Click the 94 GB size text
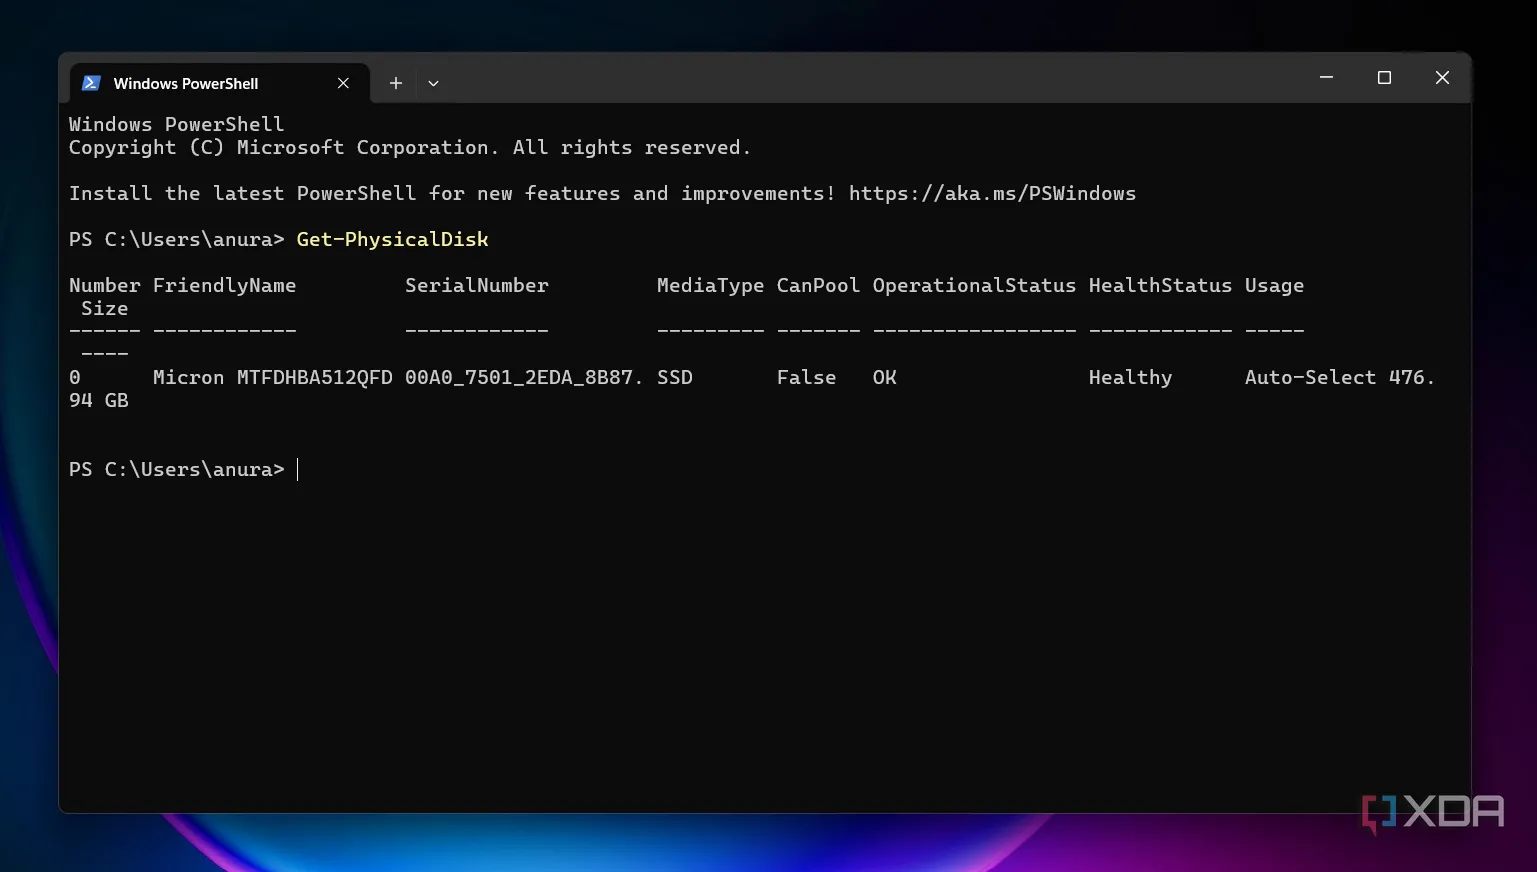1537x872 pixels. pyautogui.click(x=98, y=400)
